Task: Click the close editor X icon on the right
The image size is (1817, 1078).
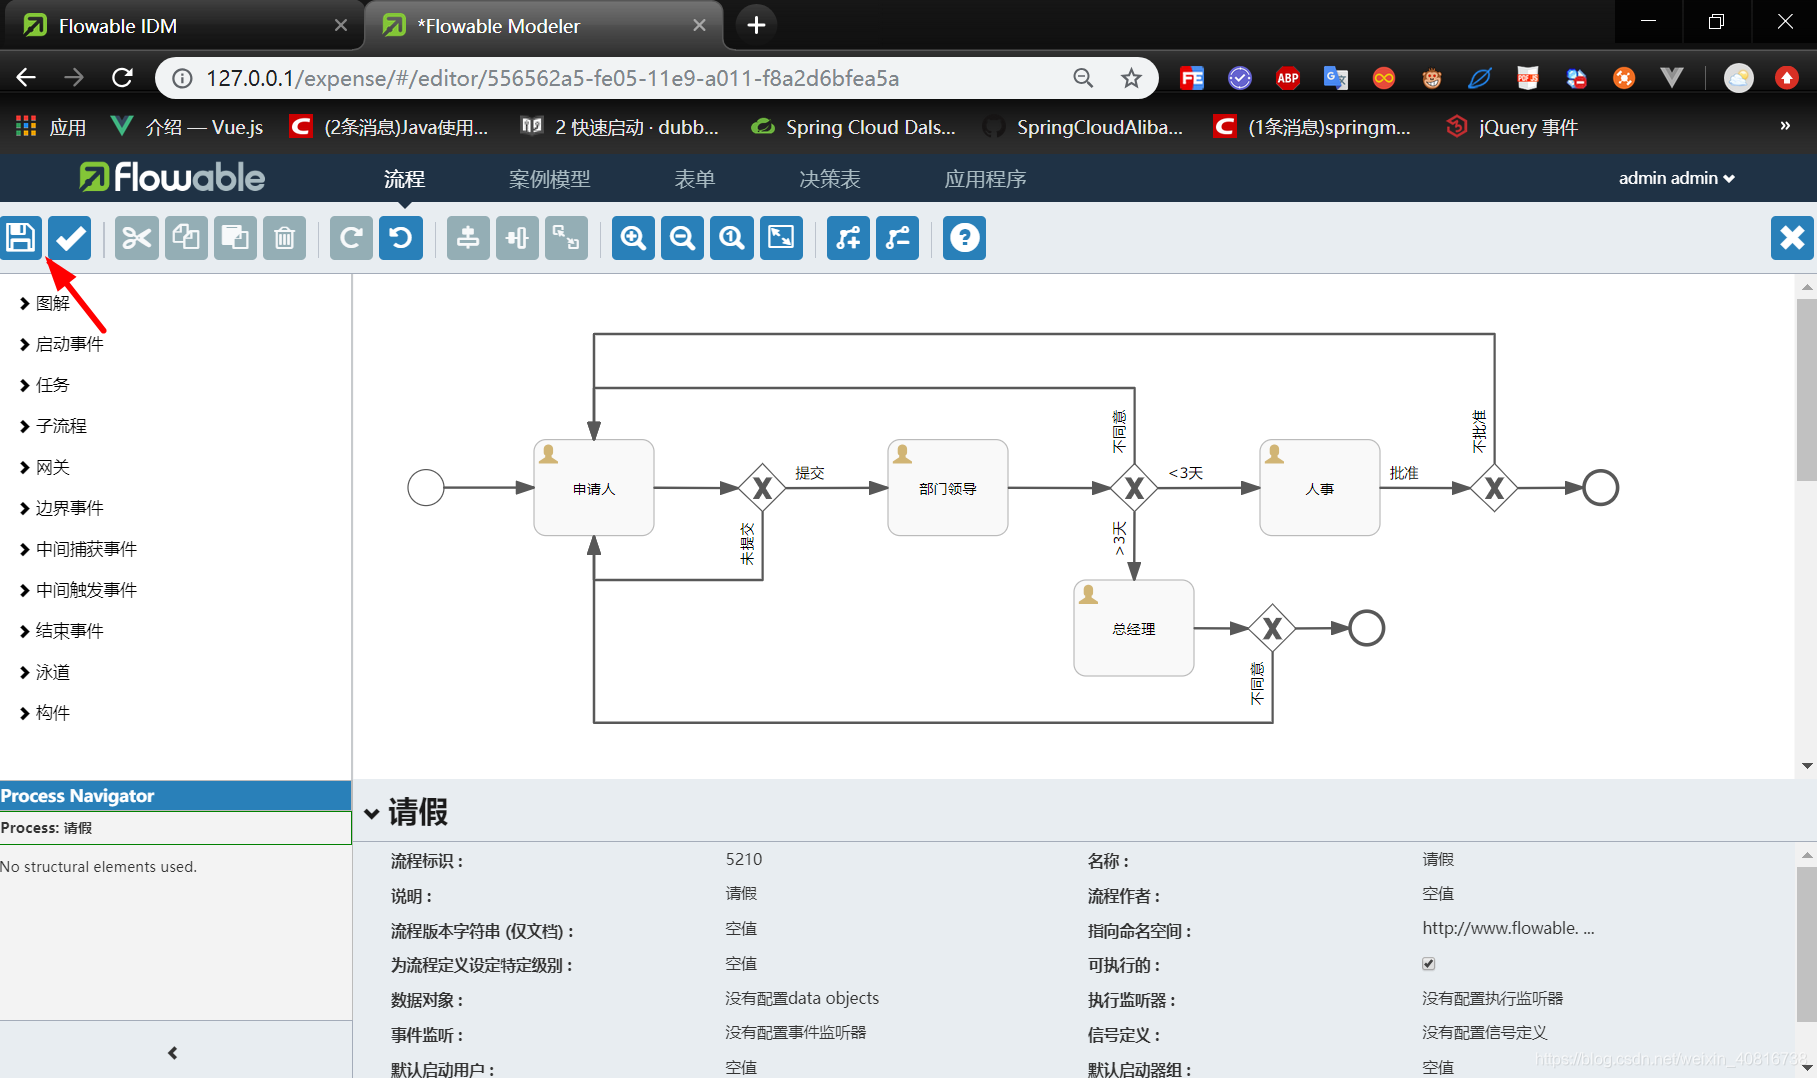Action: 1791,238
